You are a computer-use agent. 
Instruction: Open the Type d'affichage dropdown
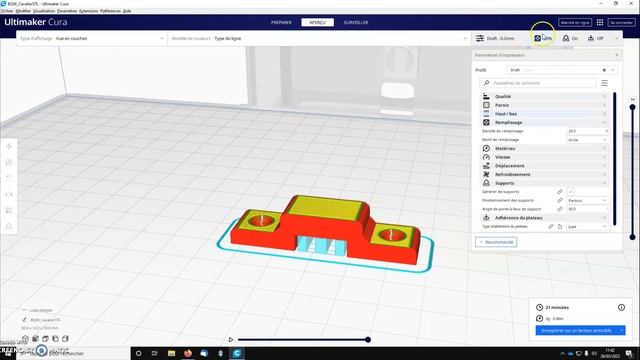point(92,38)
